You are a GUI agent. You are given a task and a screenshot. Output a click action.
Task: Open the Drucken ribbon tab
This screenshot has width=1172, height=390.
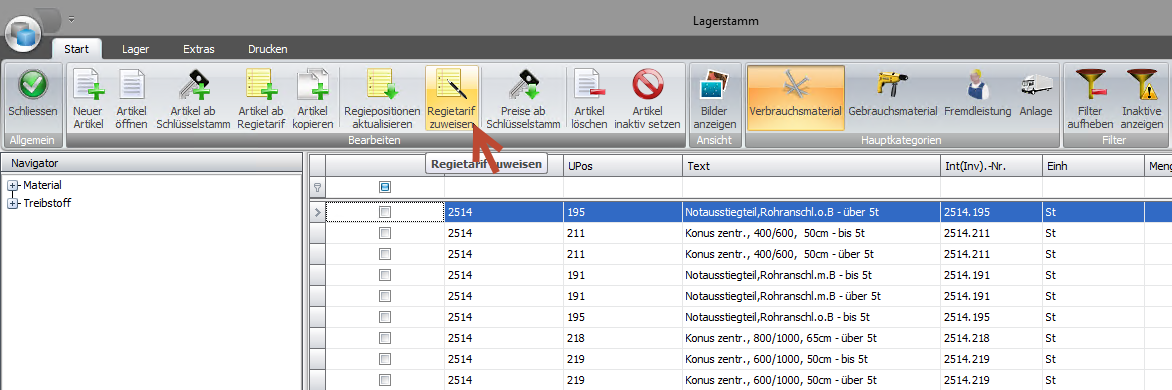pyautogui.click(x=268, y=49)
